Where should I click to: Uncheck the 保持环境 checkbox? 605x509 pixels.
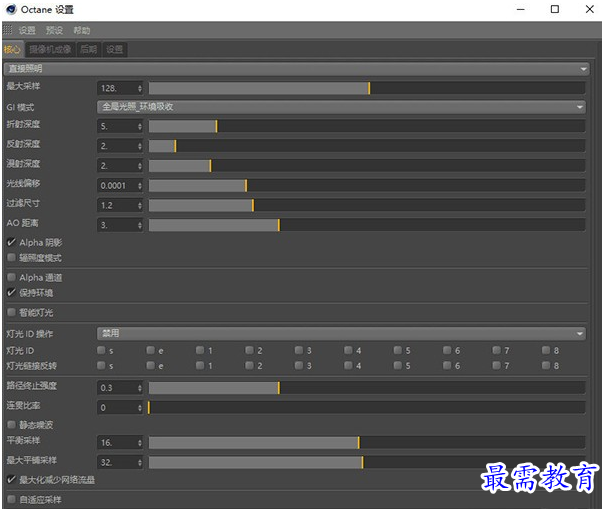(x=12, y=292)
